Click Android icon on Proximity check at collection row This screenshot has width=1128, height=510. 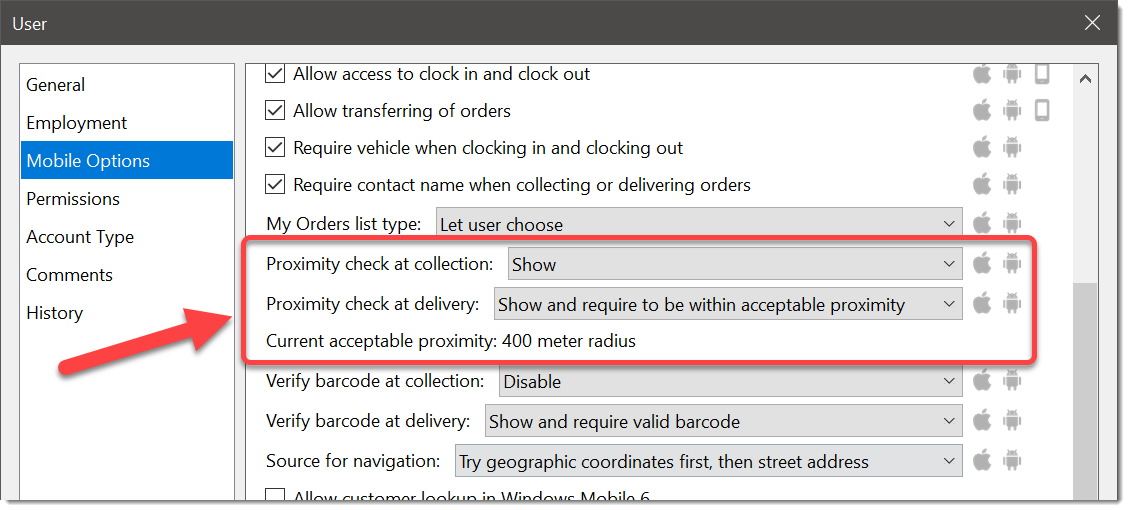[1011, 263]
